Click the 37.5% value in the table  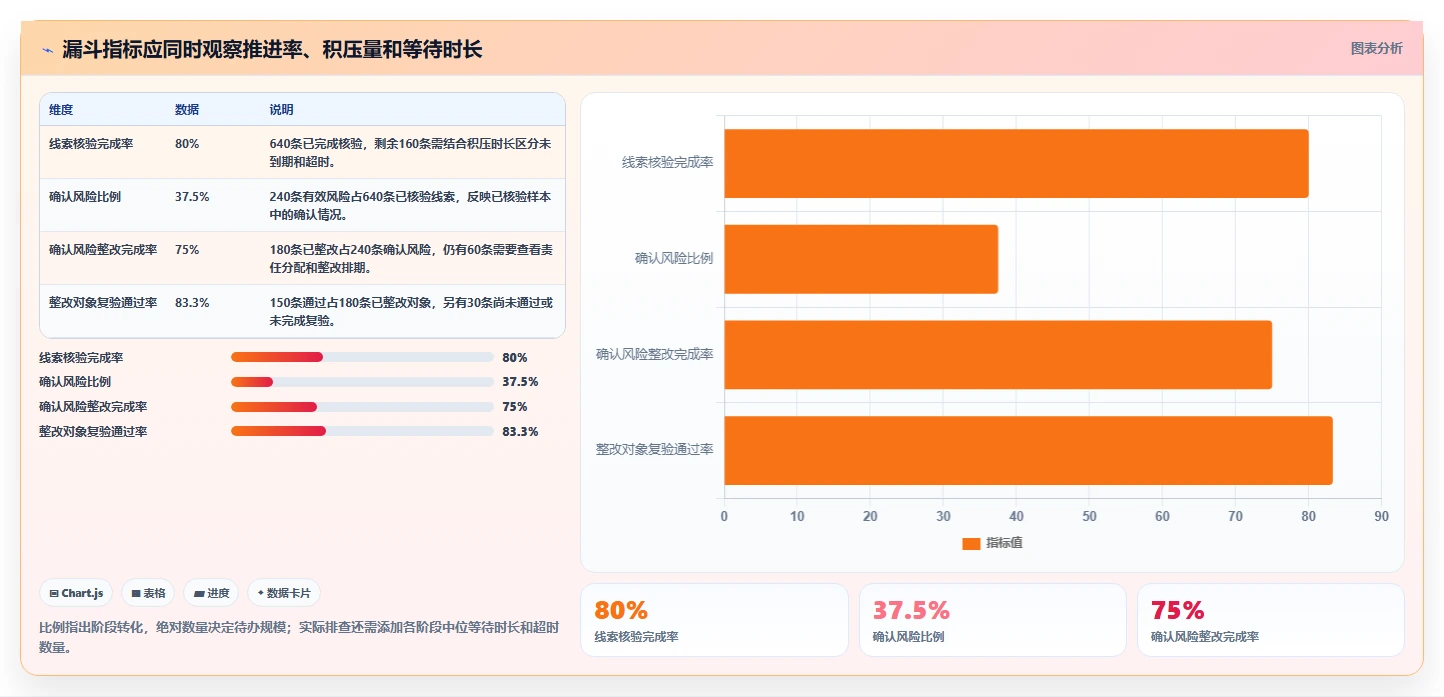tap(192, 197)
